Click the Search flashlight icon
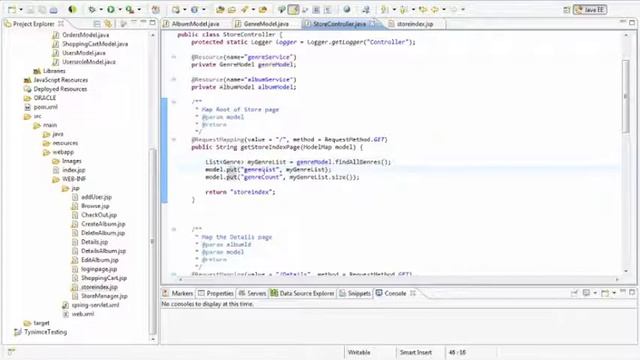640x360 pixels. pos(244,9)
